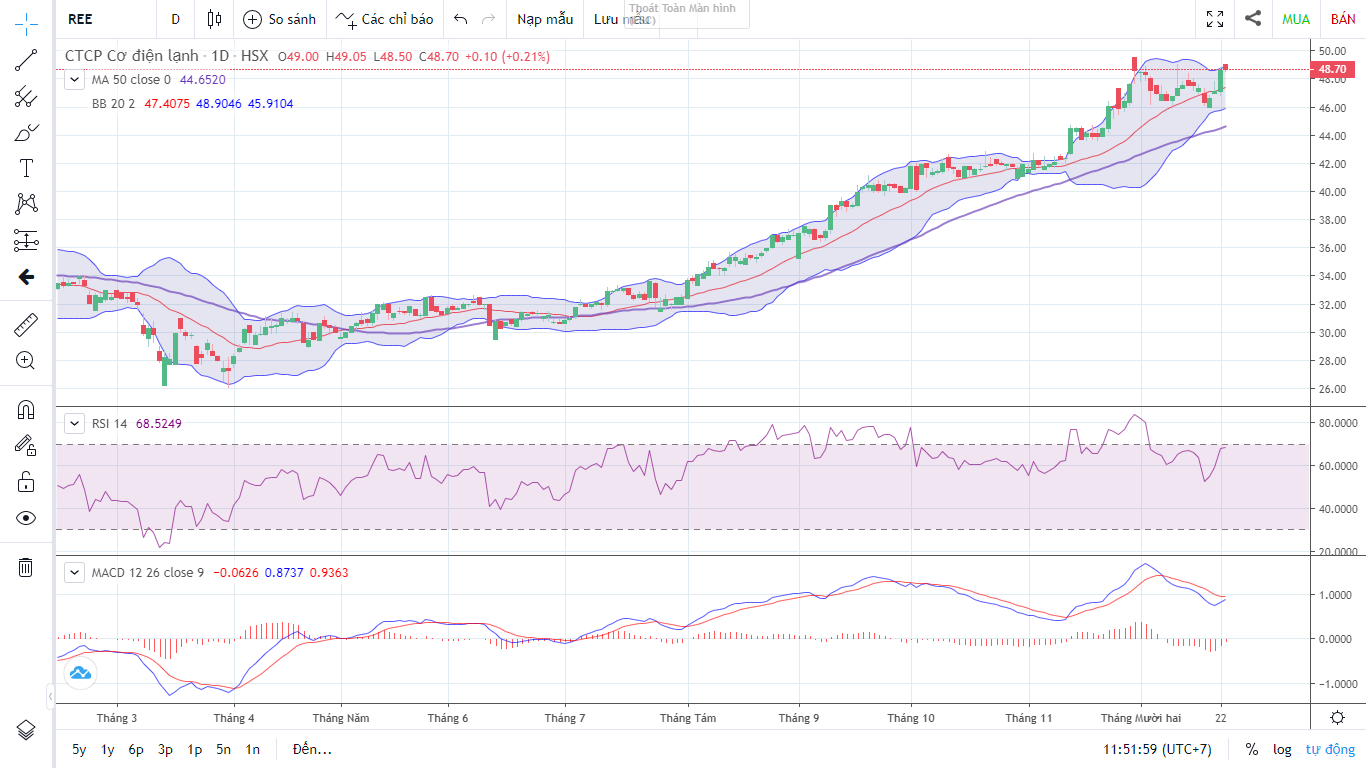Click the cloud icon in MACD pane
Screen dimensions: 1366x768
pos(80,673)
